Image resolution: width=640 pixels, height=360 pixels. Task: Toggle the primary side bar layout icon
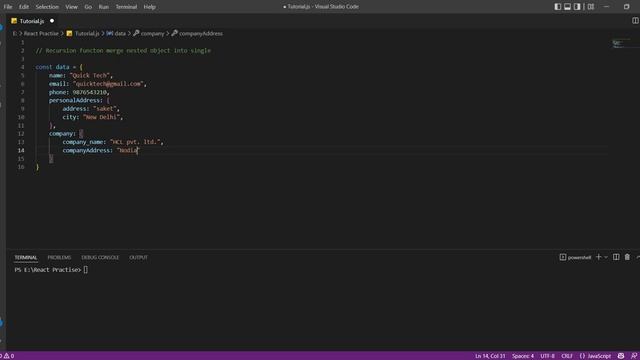point(558,7)
